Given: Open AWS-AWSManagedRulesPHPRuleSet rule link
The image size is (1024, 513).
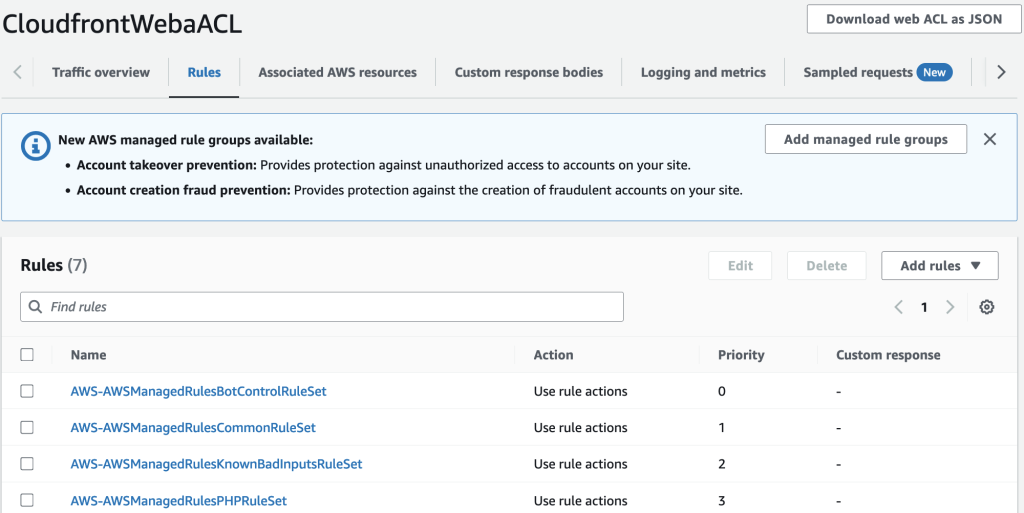Looking at the screenshot, I should (179, 500).
